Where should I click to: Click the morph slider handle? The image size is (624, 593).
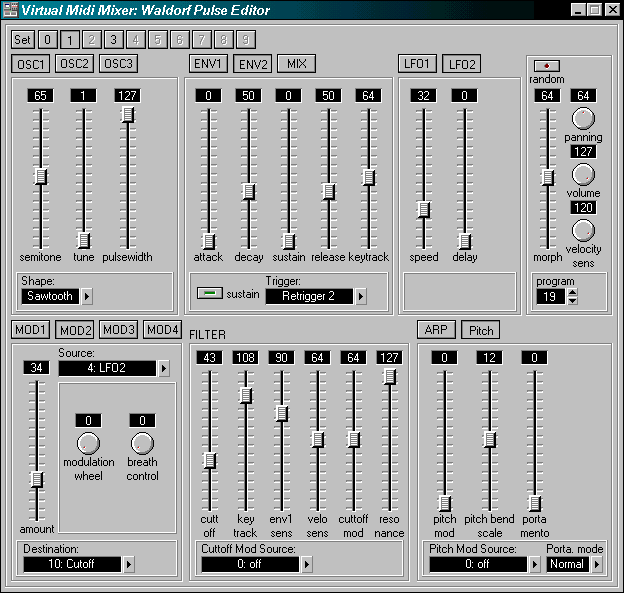coord(548,178)
